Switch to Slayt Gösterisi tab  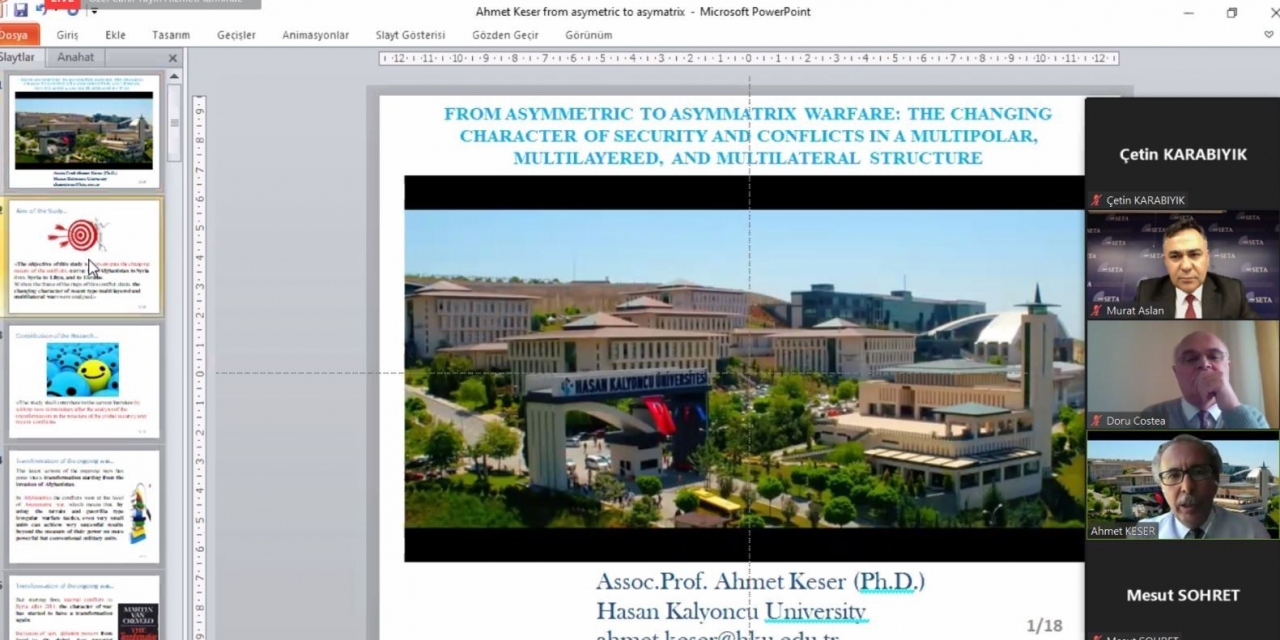point(410,35)
